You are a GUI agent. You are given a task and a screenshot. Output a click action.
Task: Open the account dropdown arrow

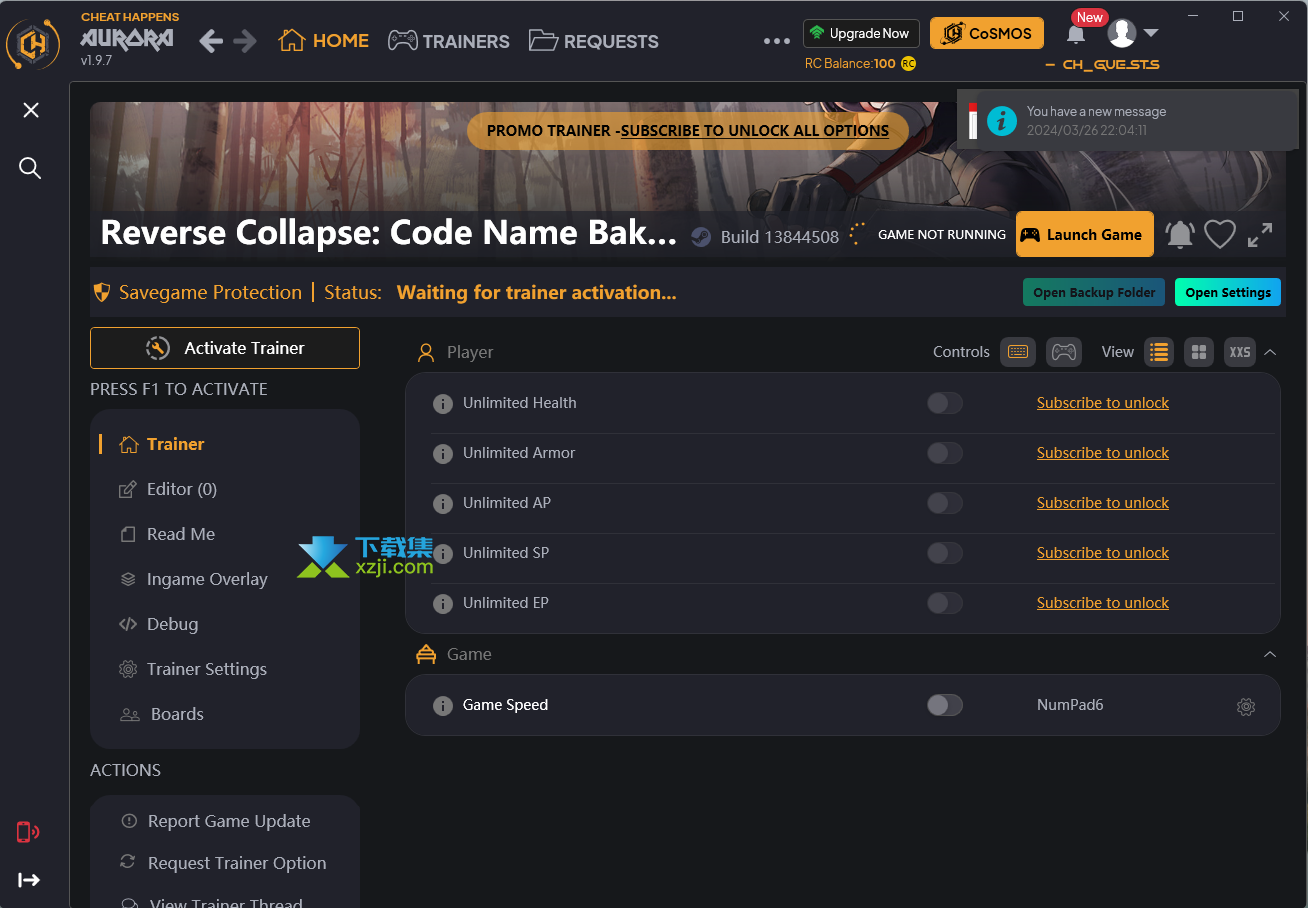(1151, 33)
